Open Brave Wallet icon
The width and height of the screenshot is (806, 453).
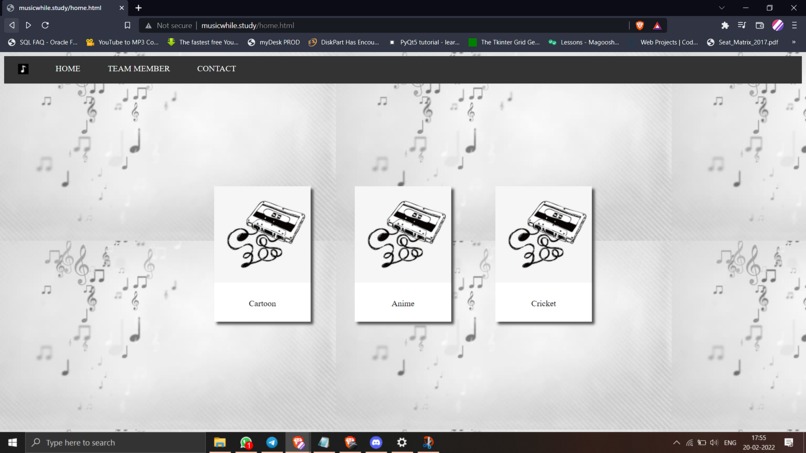coord(760,25)
